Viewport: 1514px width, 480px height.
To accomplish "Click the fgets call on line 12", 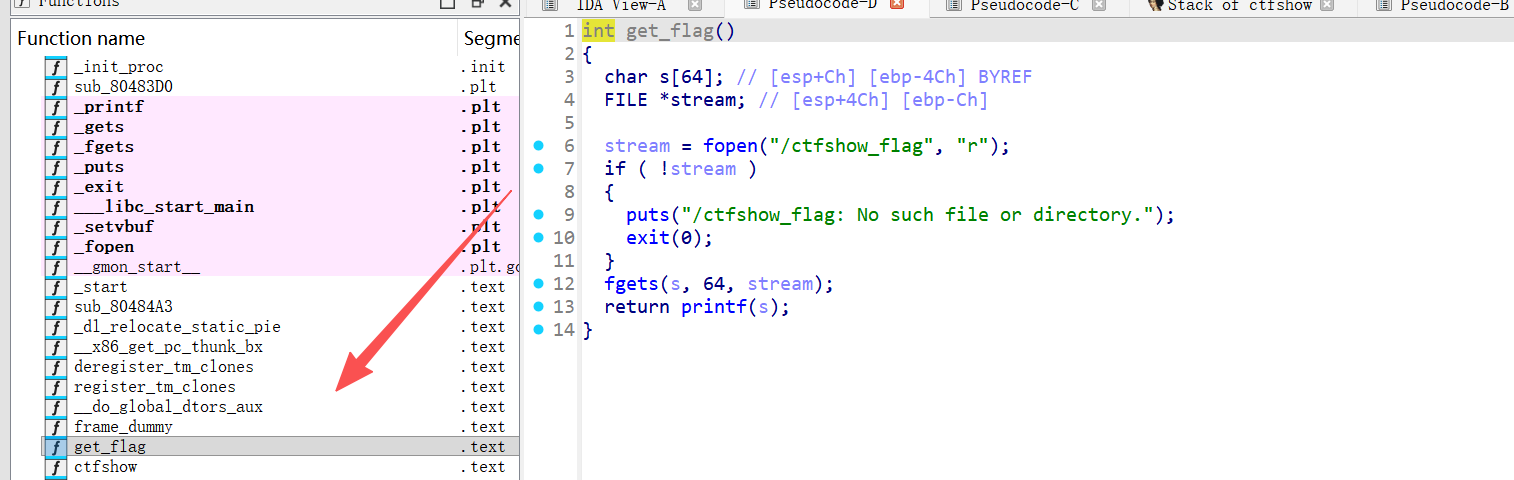I will coord(632,284).
